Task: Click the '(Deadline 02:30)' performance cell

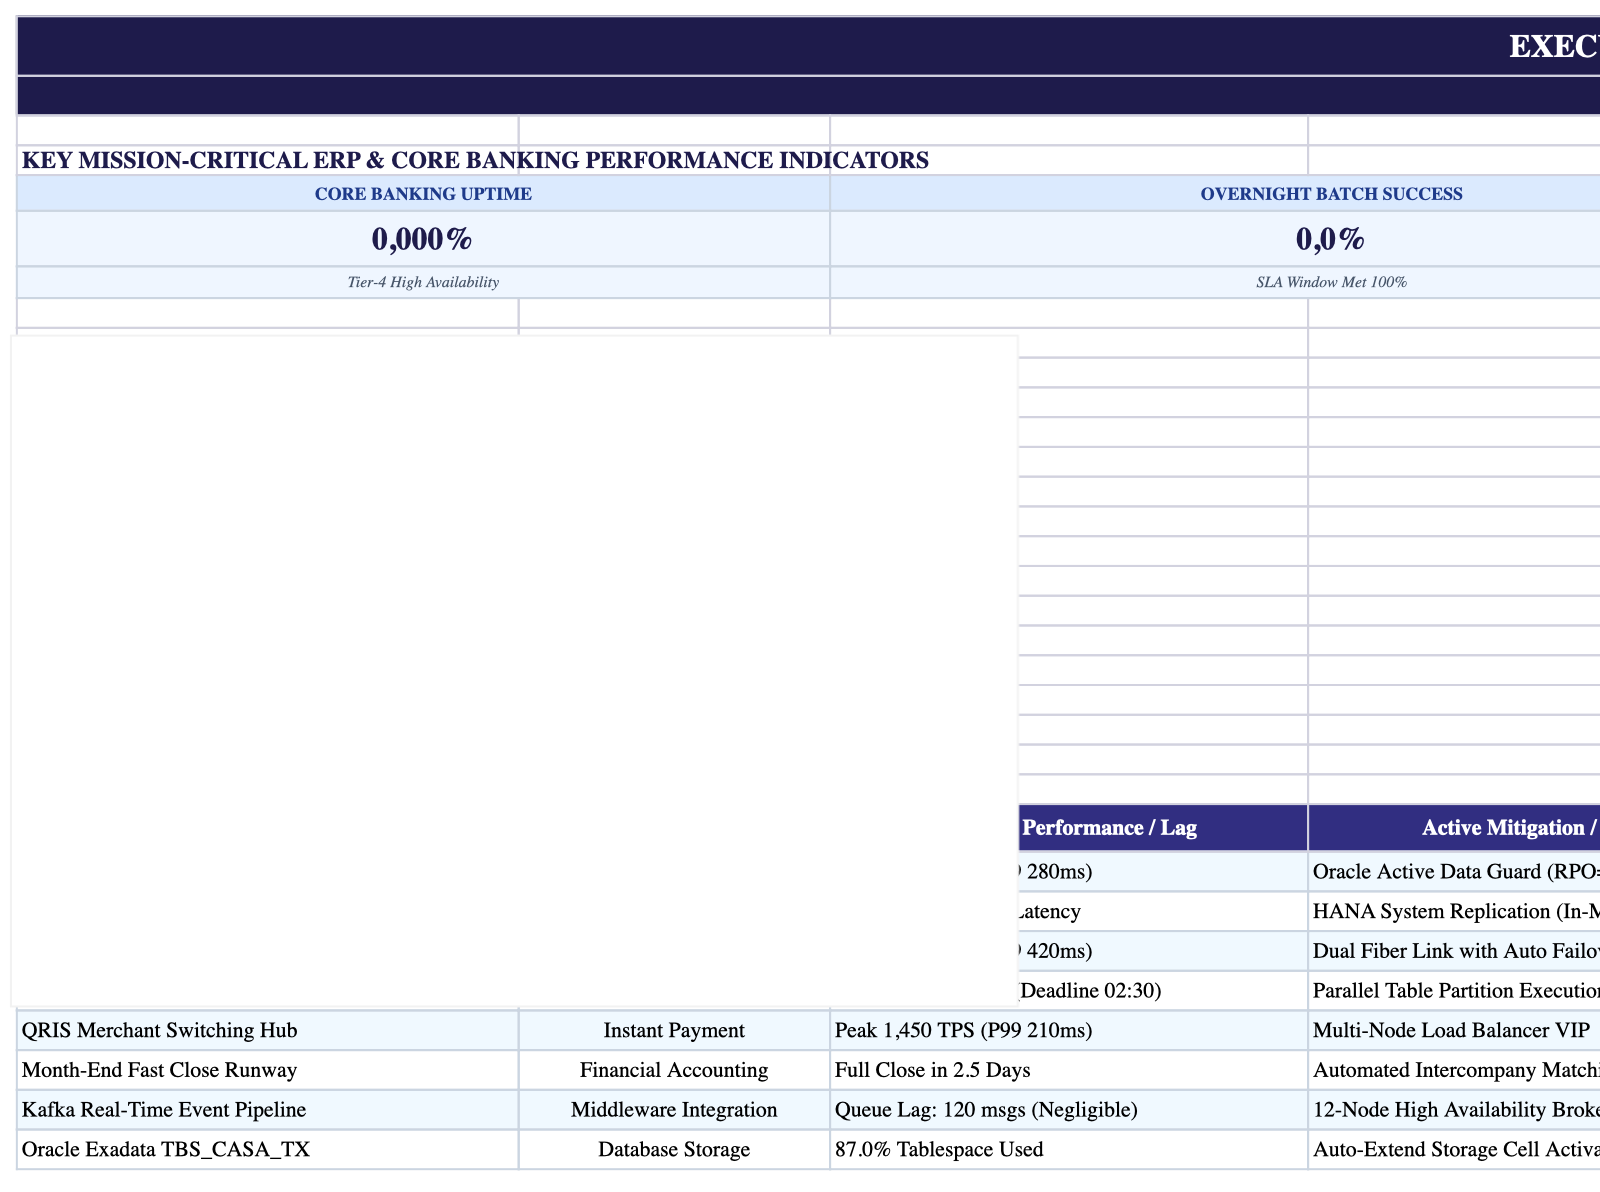Action: pyautogui.click(x=1163, y=990)
